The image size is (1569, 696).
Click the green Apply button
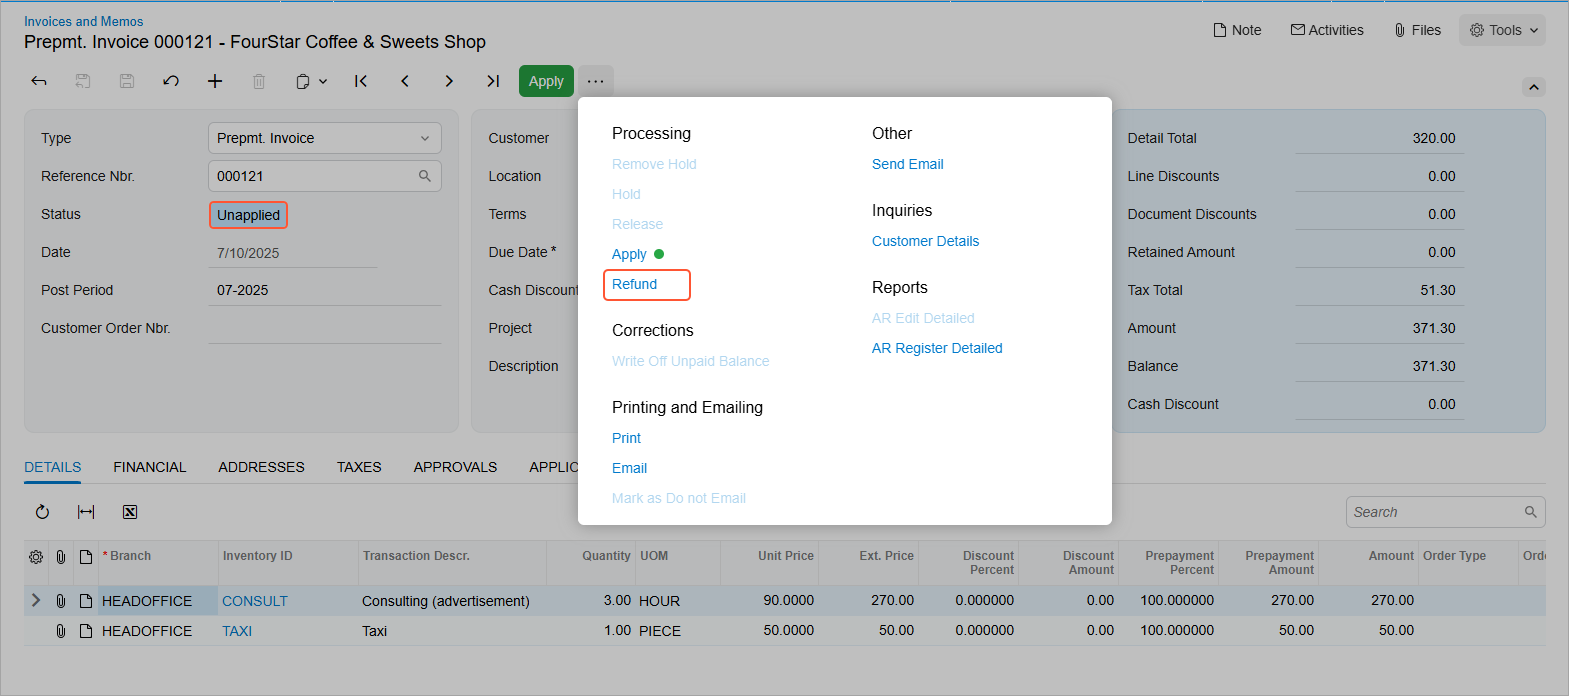point(546,81)
